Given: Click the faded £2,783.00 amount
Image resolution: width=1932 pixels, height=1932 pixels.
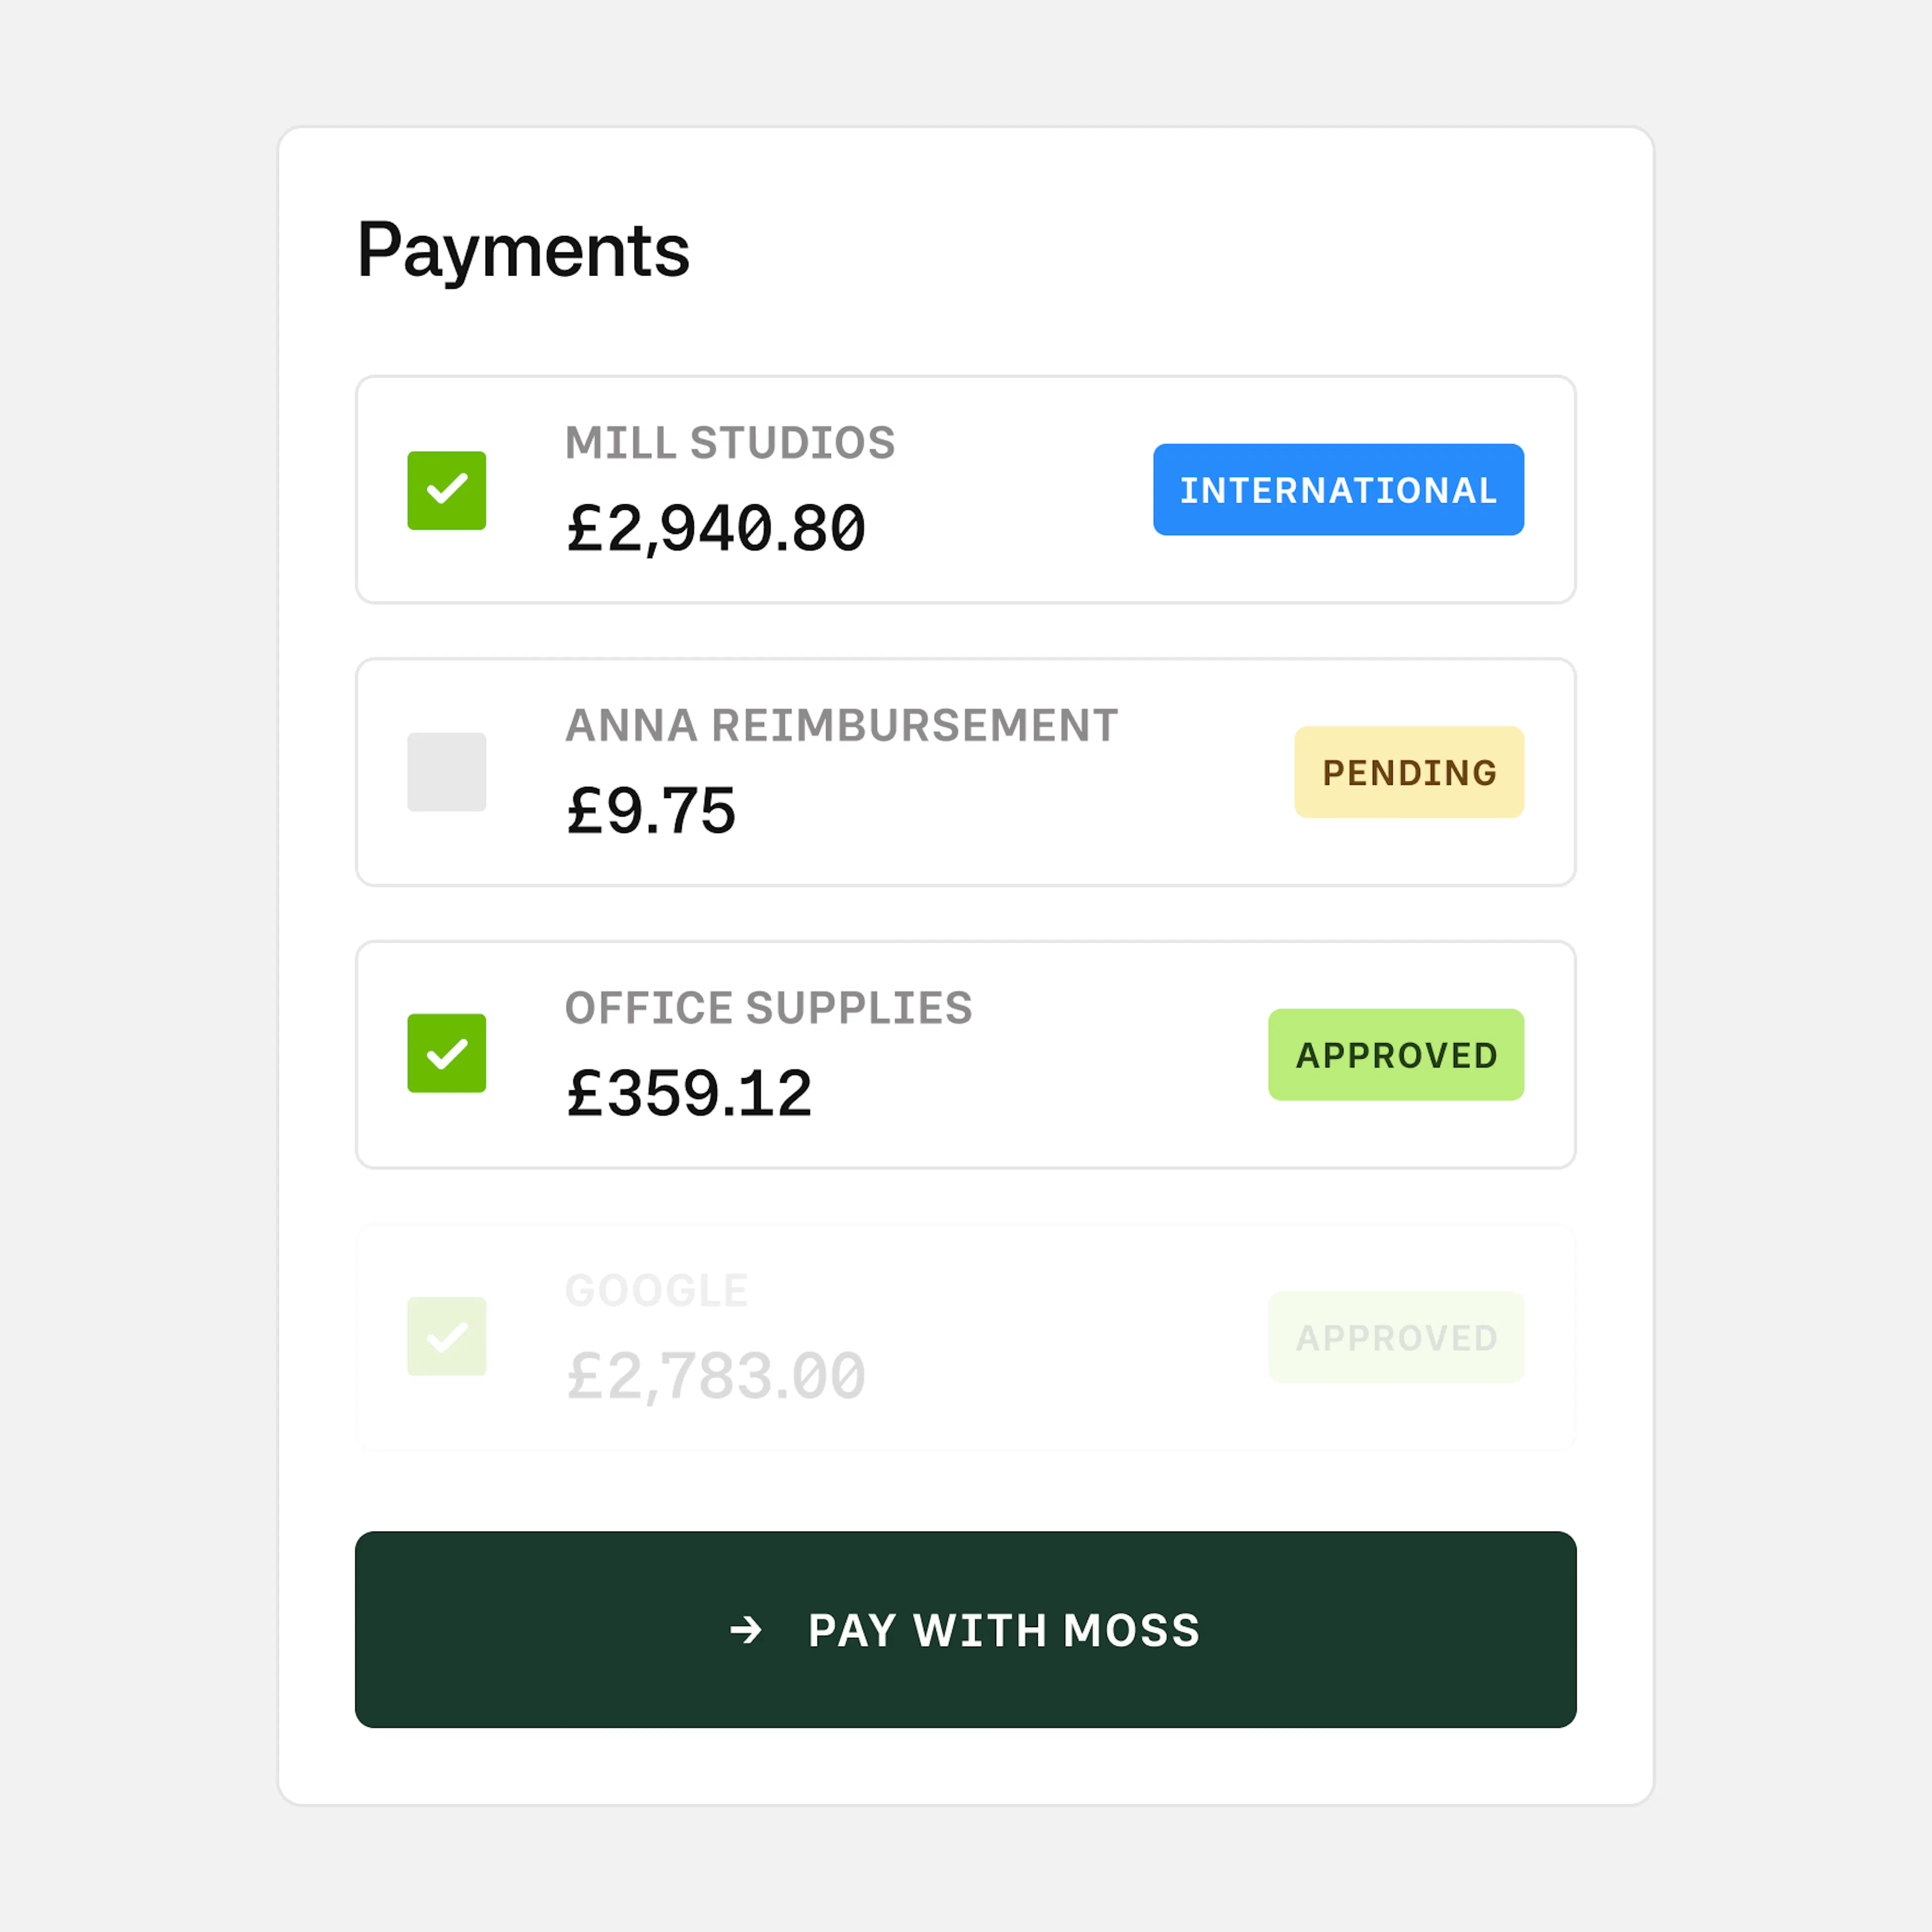Looking at the screenshot, I should click(x=716, y=1376).
